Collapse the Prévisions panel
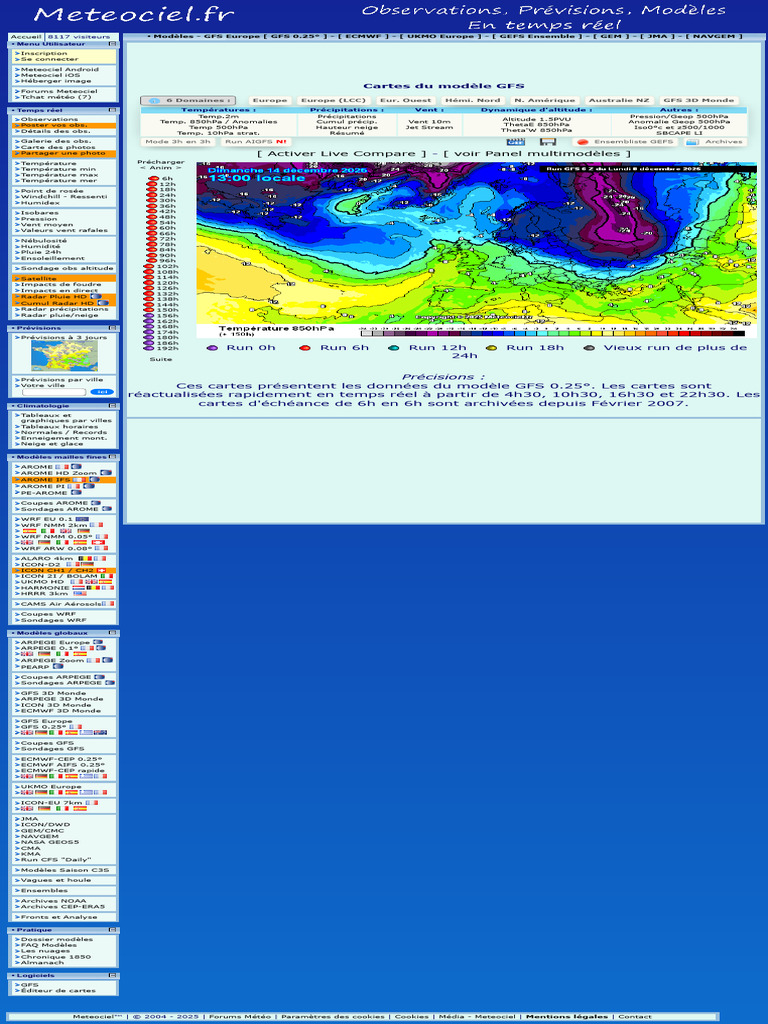The image size is (768, 1024). click(112, 328)
